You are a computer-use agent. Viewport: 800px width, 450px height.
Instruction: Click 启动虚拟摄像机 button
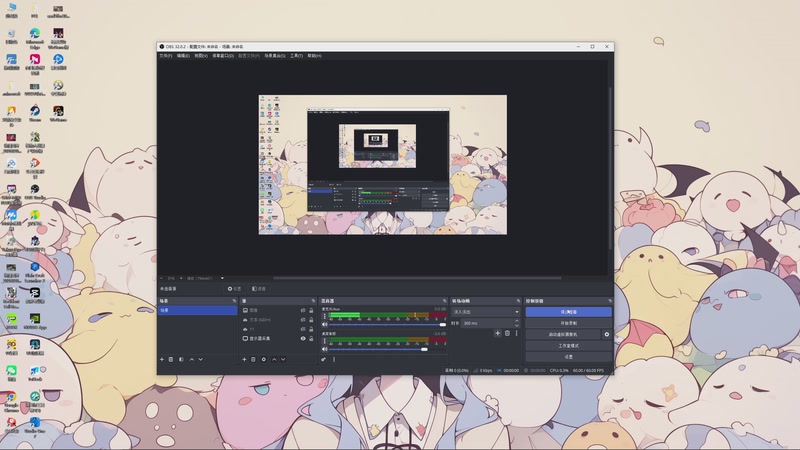(x=563, y=334)
